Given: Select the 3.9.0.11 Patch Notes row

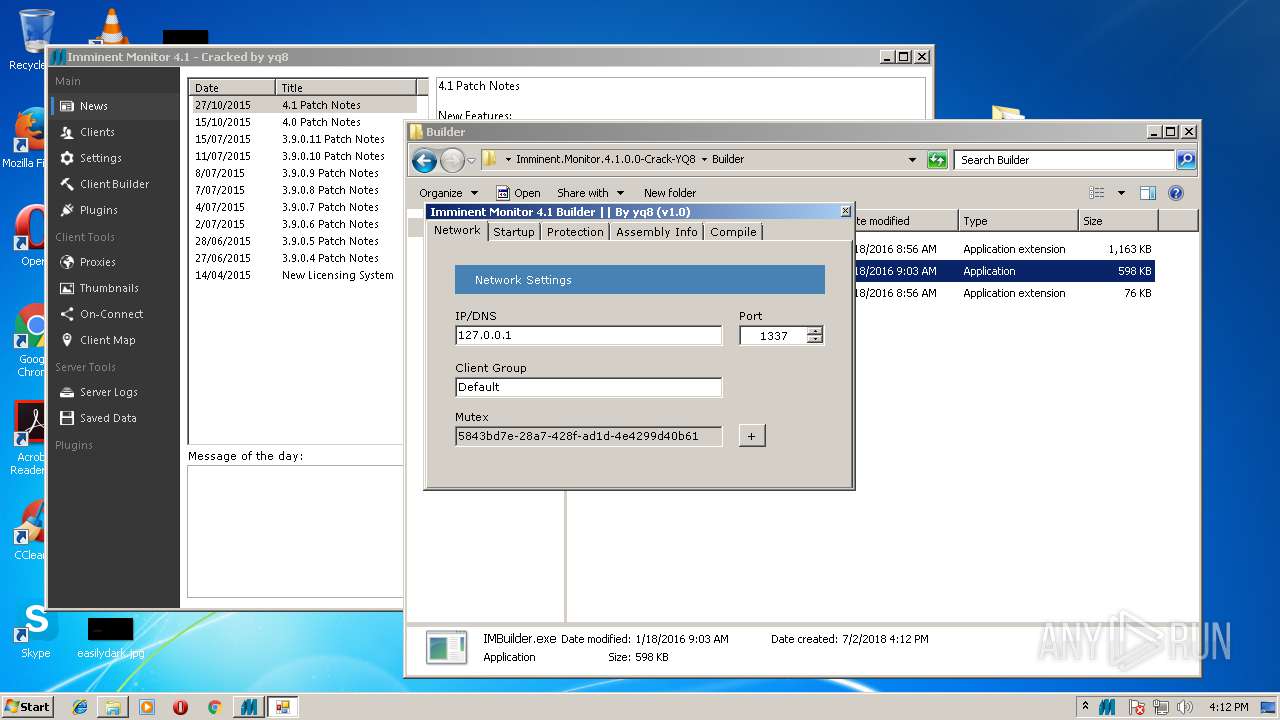Looking at the screenshot, I should tap(304, 139).
